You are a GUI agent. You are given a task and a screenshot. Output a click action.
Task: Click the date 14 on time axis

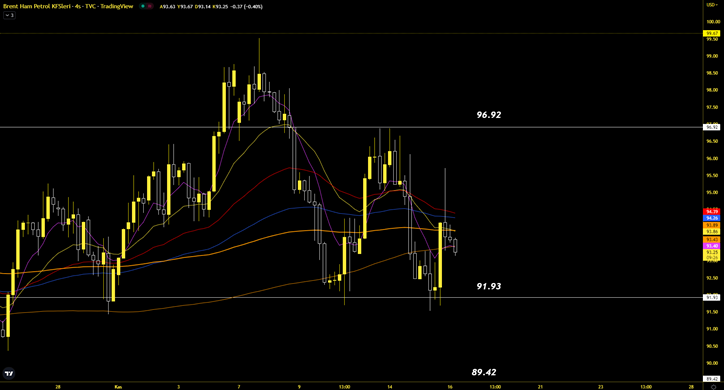point(390,387)
